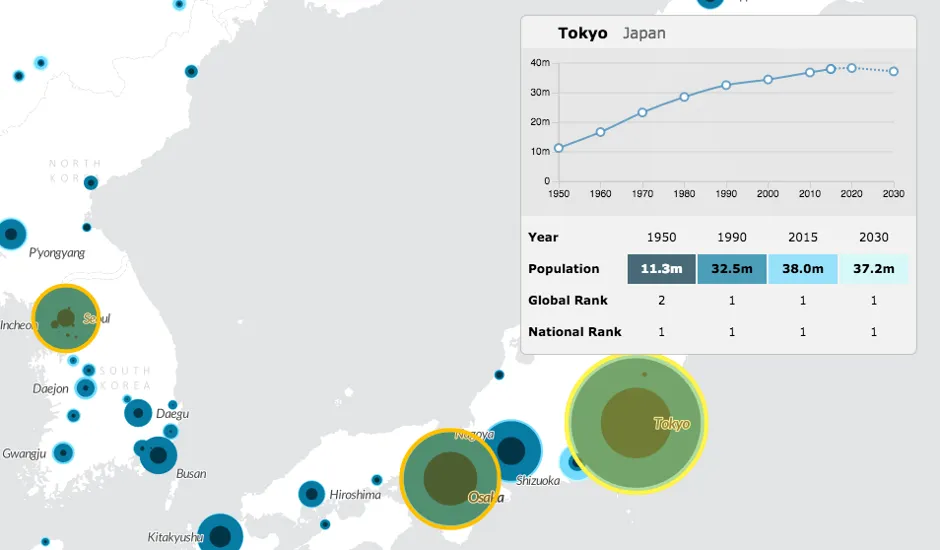The height and width of the screenshot is (550, 940).
Task: Select the Hiroshima city bubble
Action: 311,494
